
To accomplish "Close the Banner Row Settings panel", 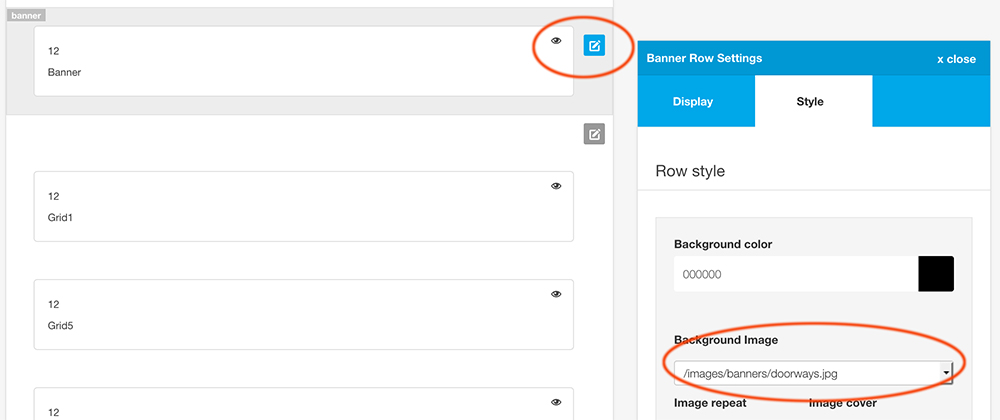I will click(x=956, y=59).
